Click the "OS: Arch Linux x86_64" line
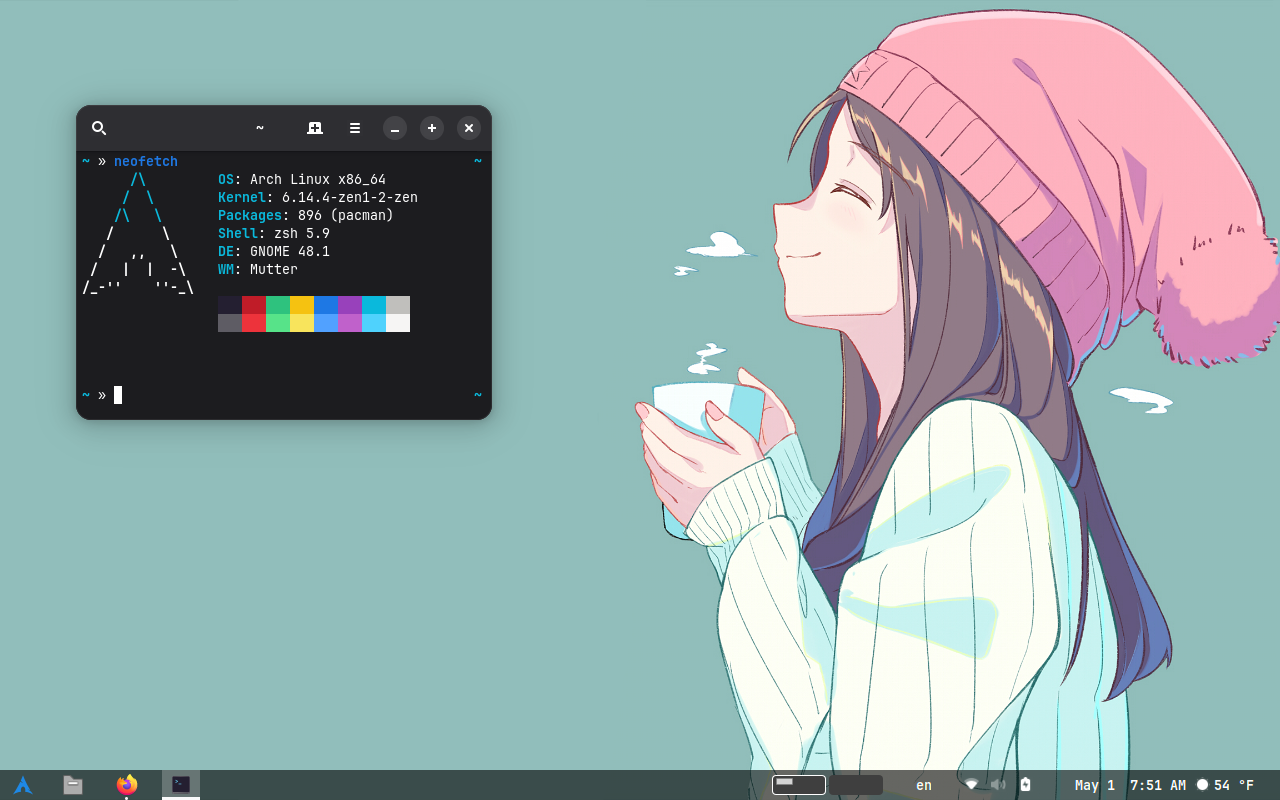The height and width of the screenshot is (800, 1280). click(302, 179)
